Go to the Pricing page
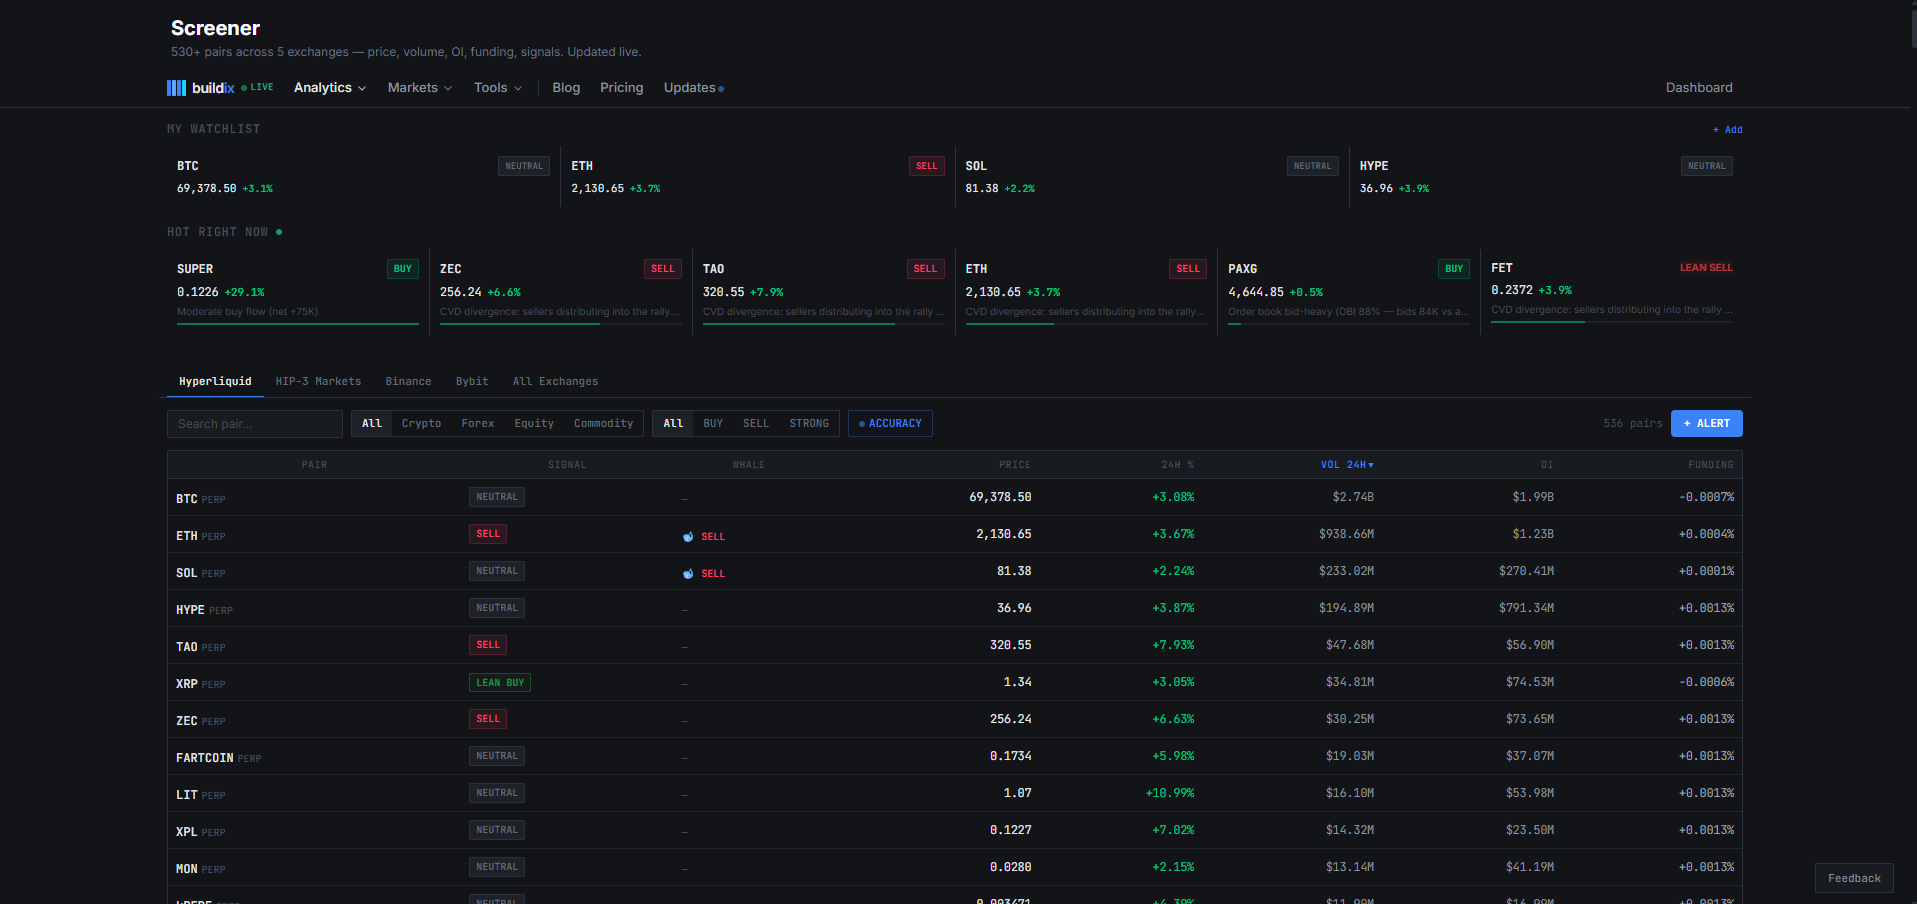 tap(622, 88)
